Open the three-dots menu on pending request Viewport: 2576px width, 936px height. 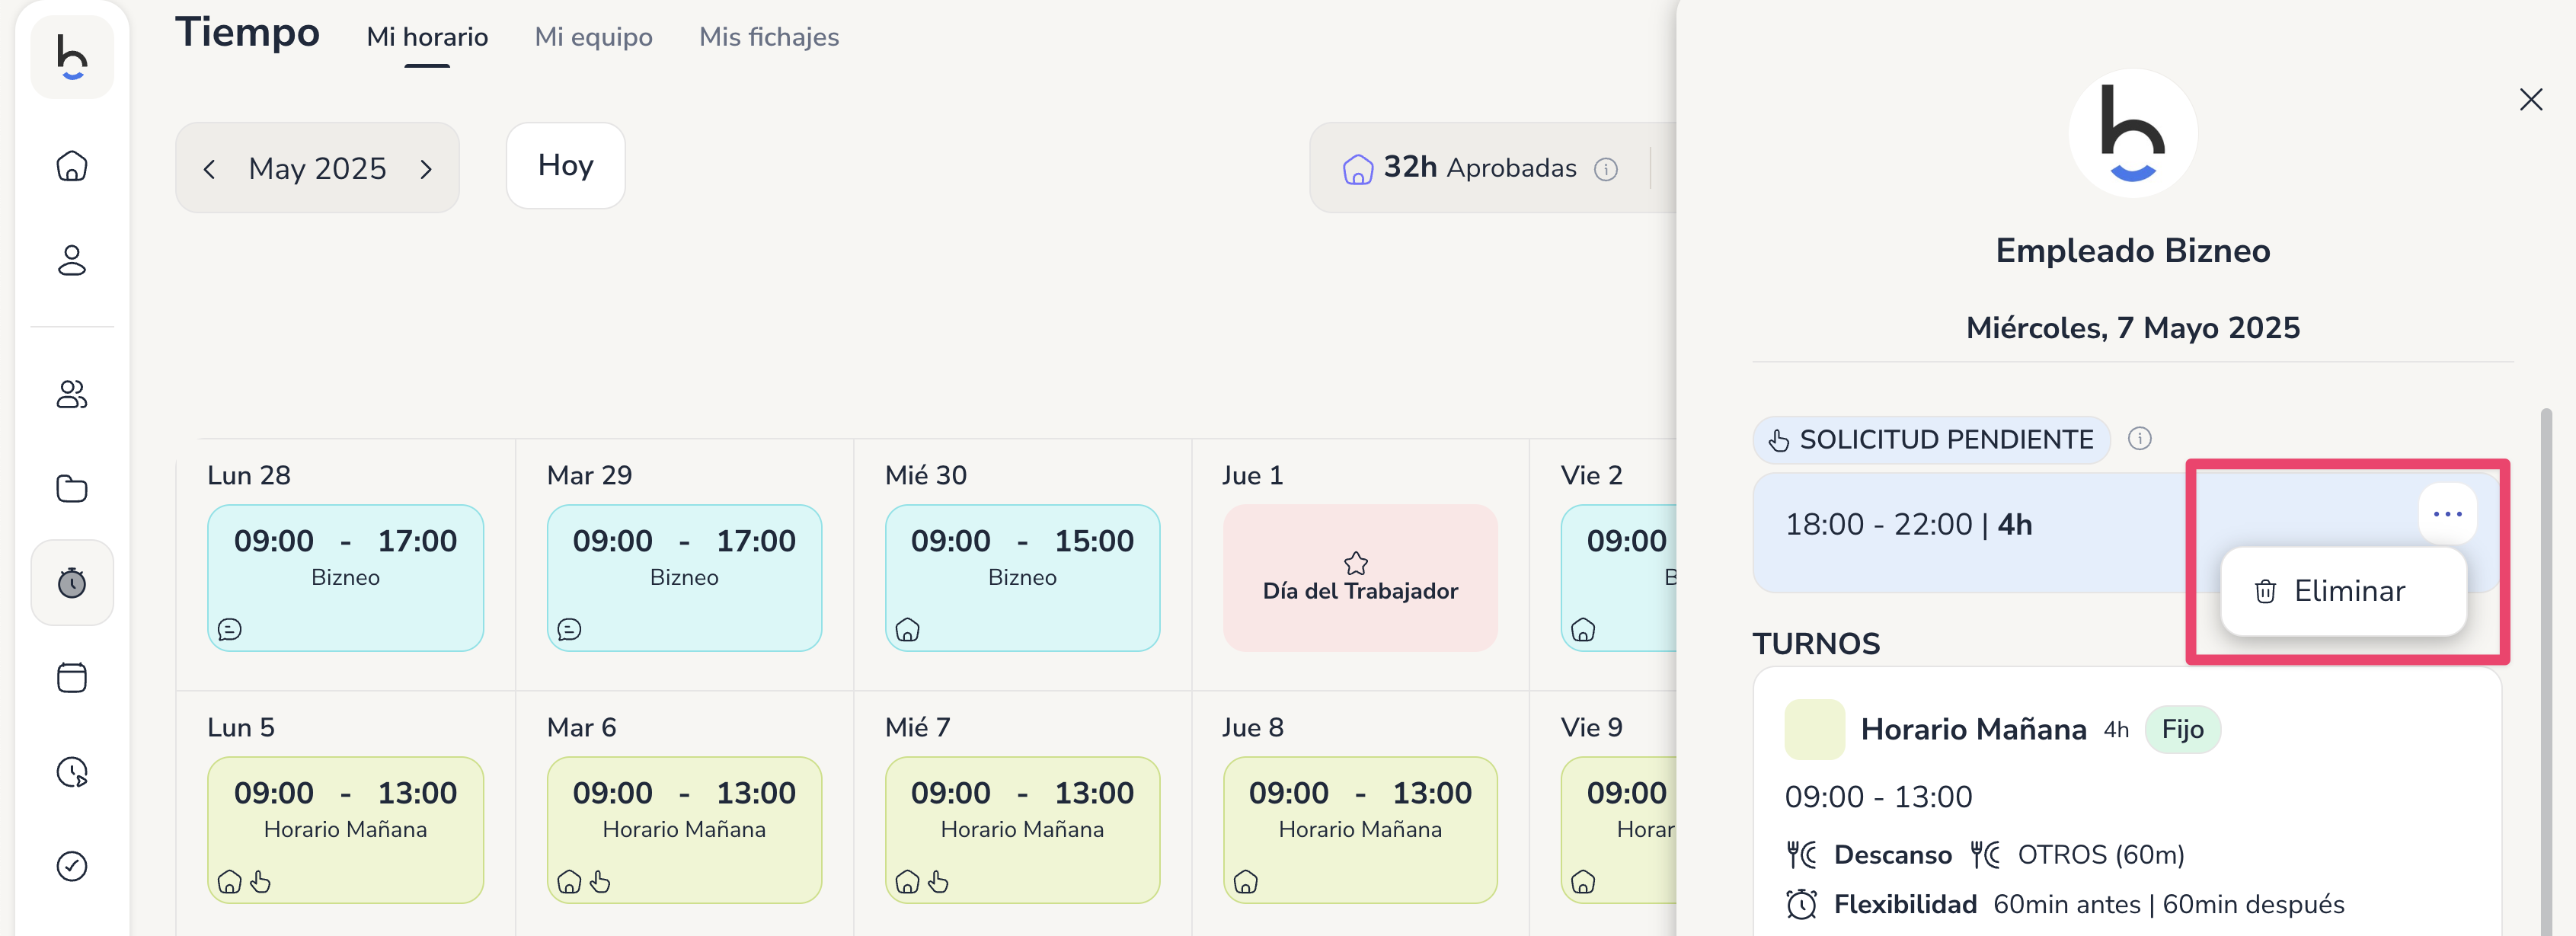(2447, 514)
